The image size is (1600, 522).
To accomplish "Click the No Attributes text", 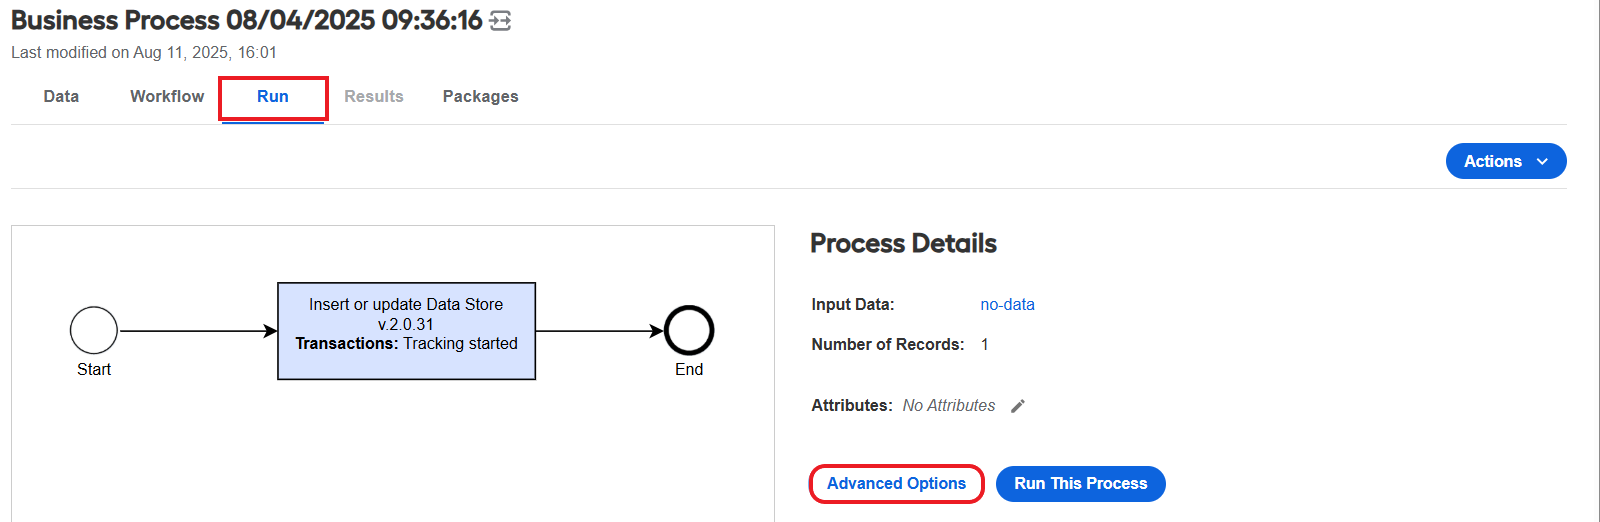I will (949, 405).
